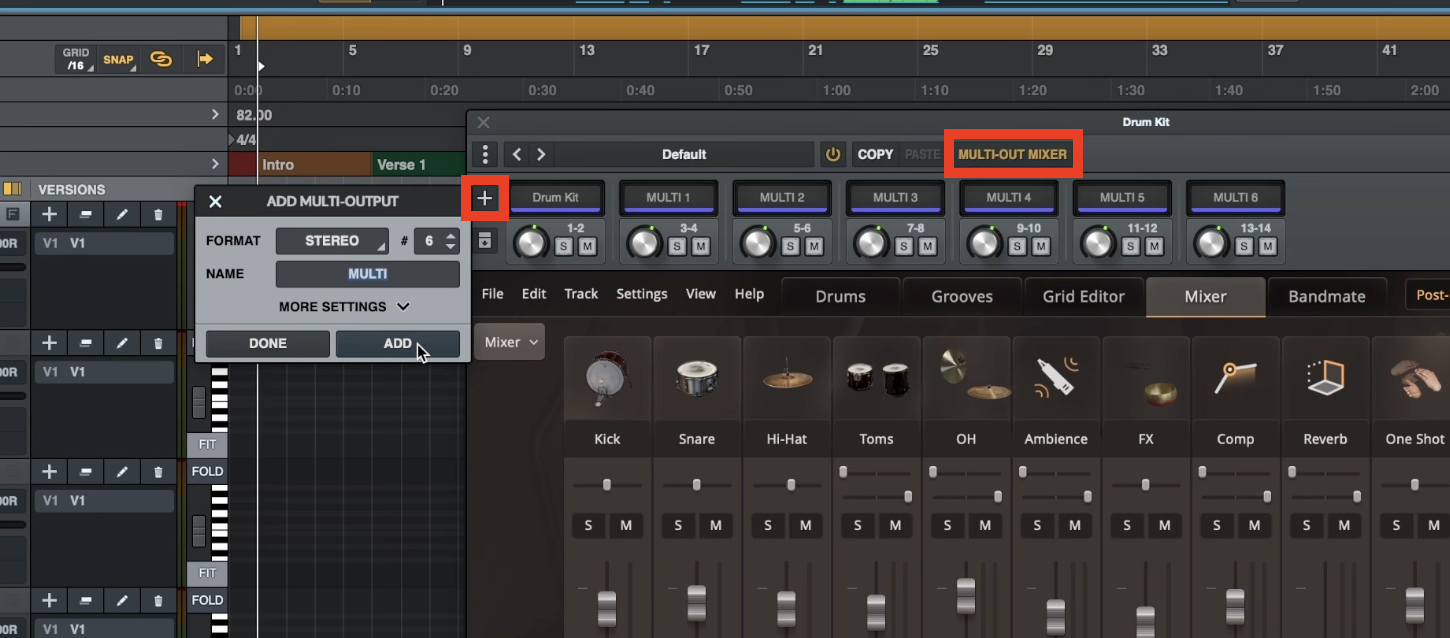
Task: Select the Snare channel icon
Action: pos(697,378)
